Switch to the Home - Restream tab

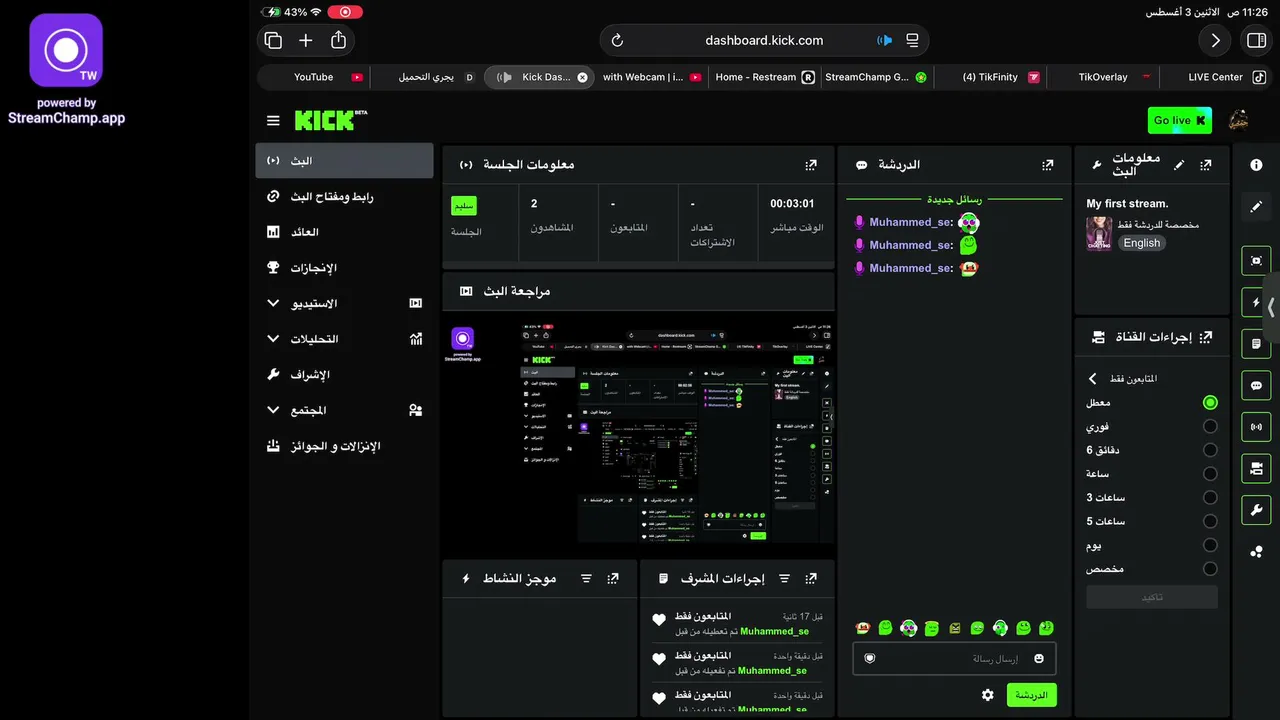pyautogui.click(x=765, y=77)
